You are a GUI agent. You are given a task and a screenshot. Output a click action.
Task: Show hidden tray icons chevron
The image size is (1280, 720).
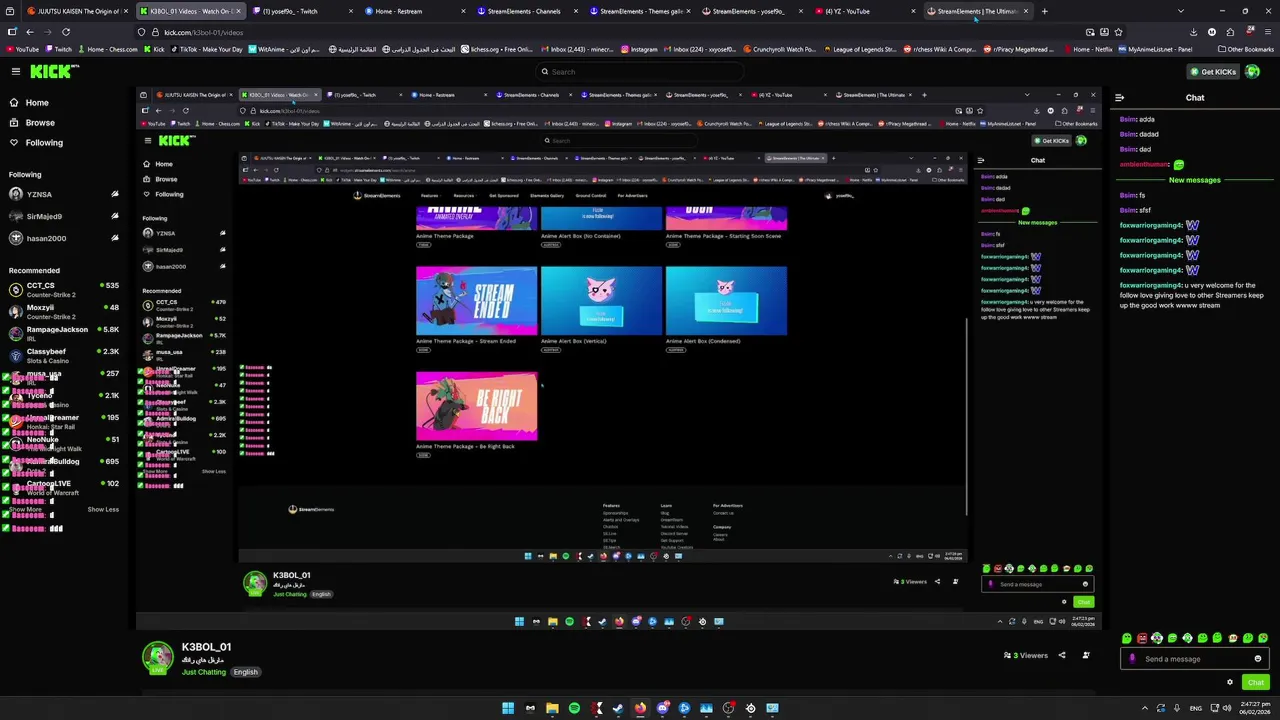click(x=1145, y=708)
